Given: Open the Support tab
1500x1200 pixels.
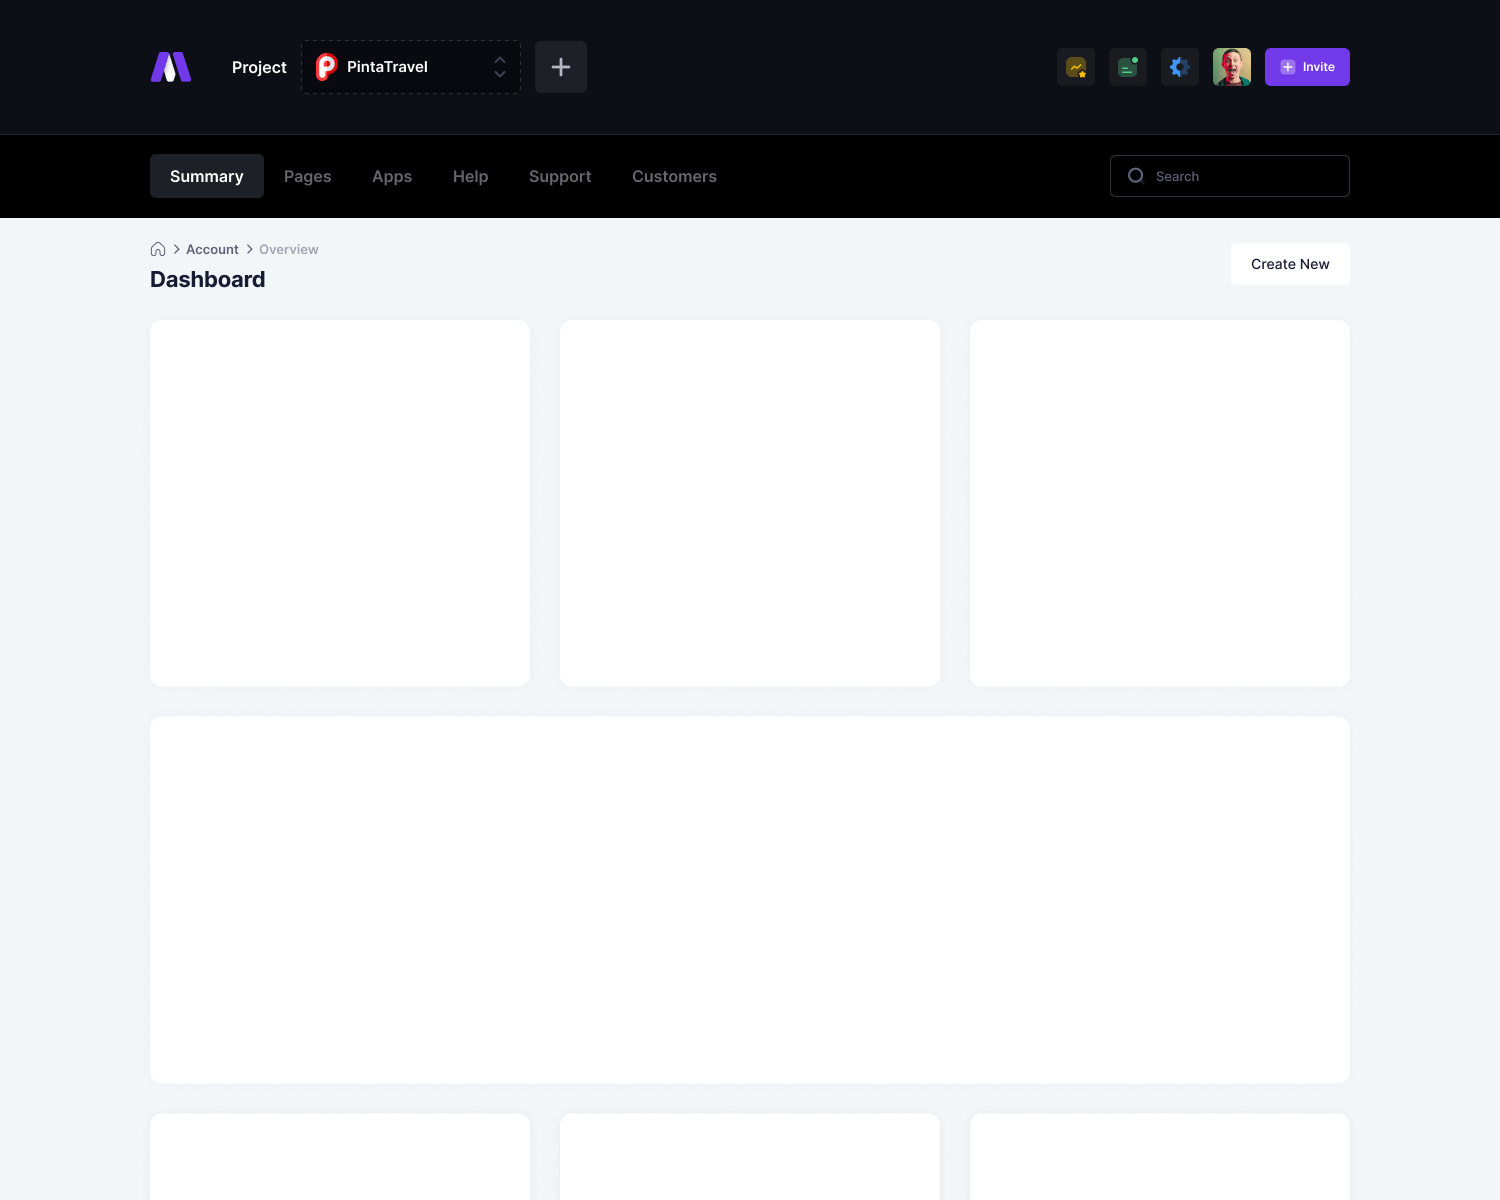Looking at the screenshot, I should pos(560,176).
